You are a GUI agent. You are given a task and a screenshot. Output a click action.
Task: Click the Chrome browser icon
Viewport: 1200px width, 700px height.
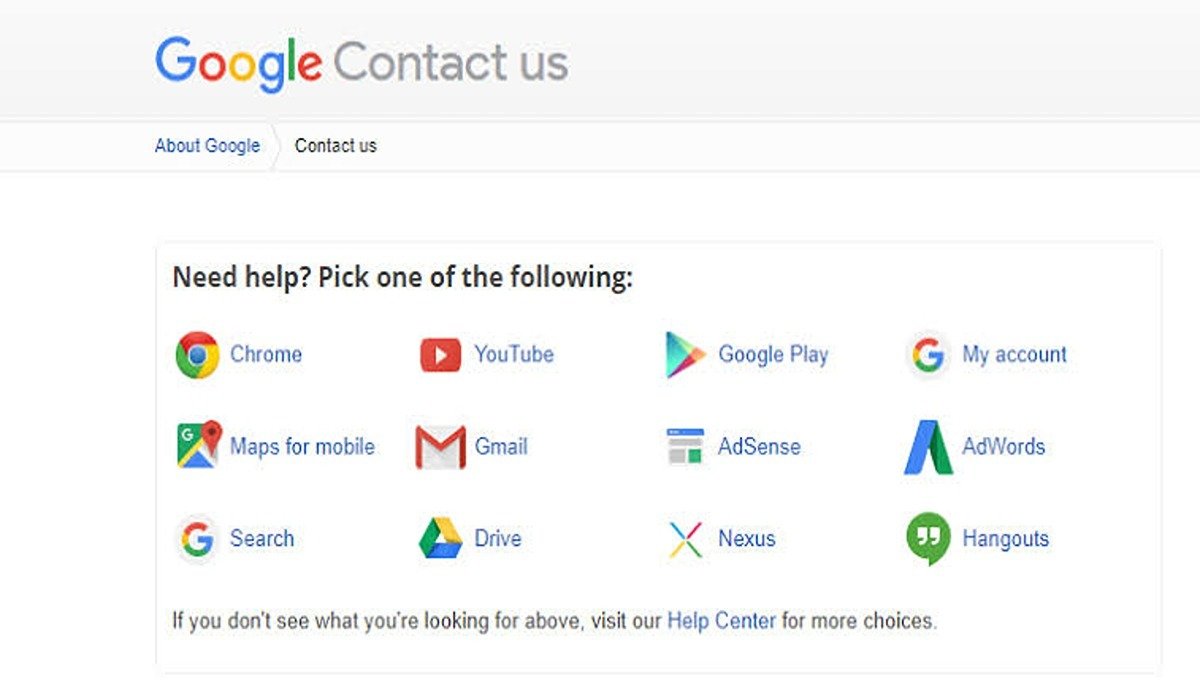click(x=197, y=355)
